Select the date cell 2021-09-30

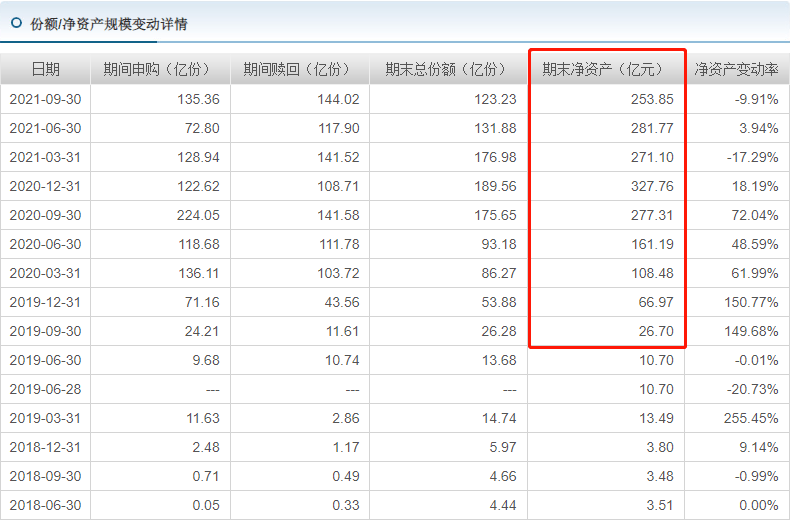click(45, 99)
